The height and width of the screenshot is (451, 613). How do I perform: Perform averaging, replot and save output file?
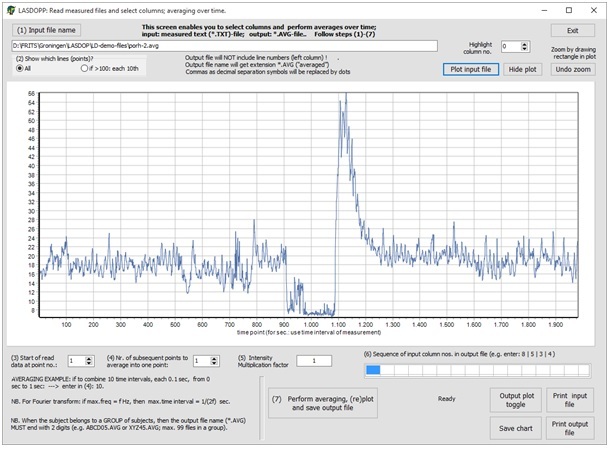323,403
